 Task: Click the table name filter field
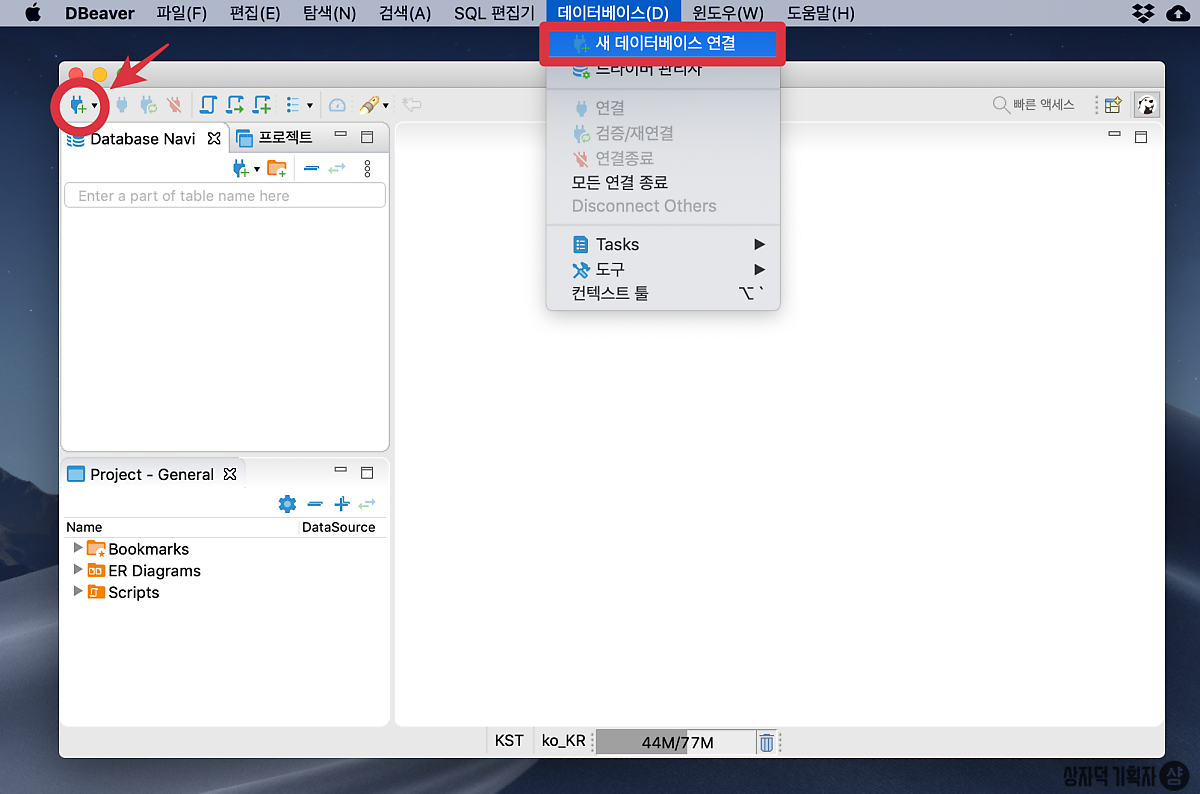pyautogui.click(x=225, y=196)
